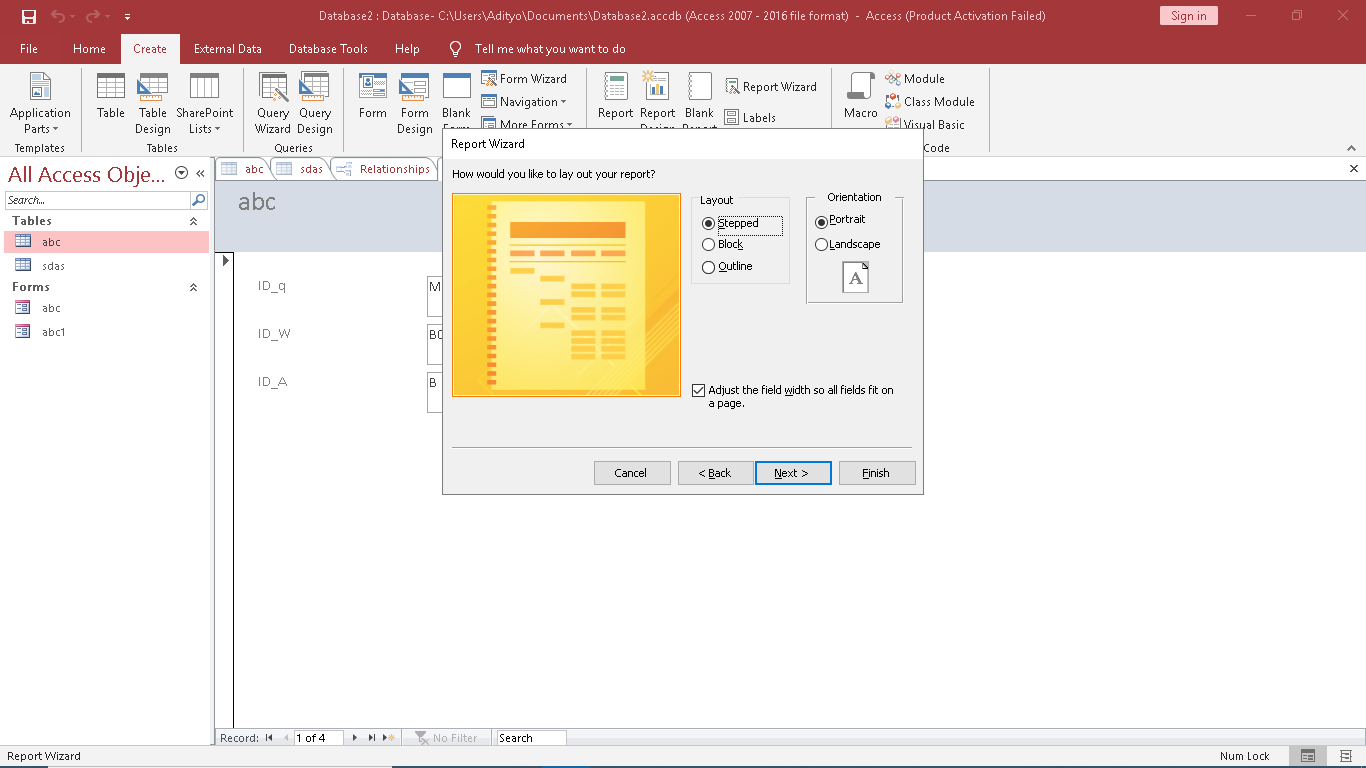Click the navigation pane Search box
The width and height of the screenshot is (1366, 768).
[98, 200]
